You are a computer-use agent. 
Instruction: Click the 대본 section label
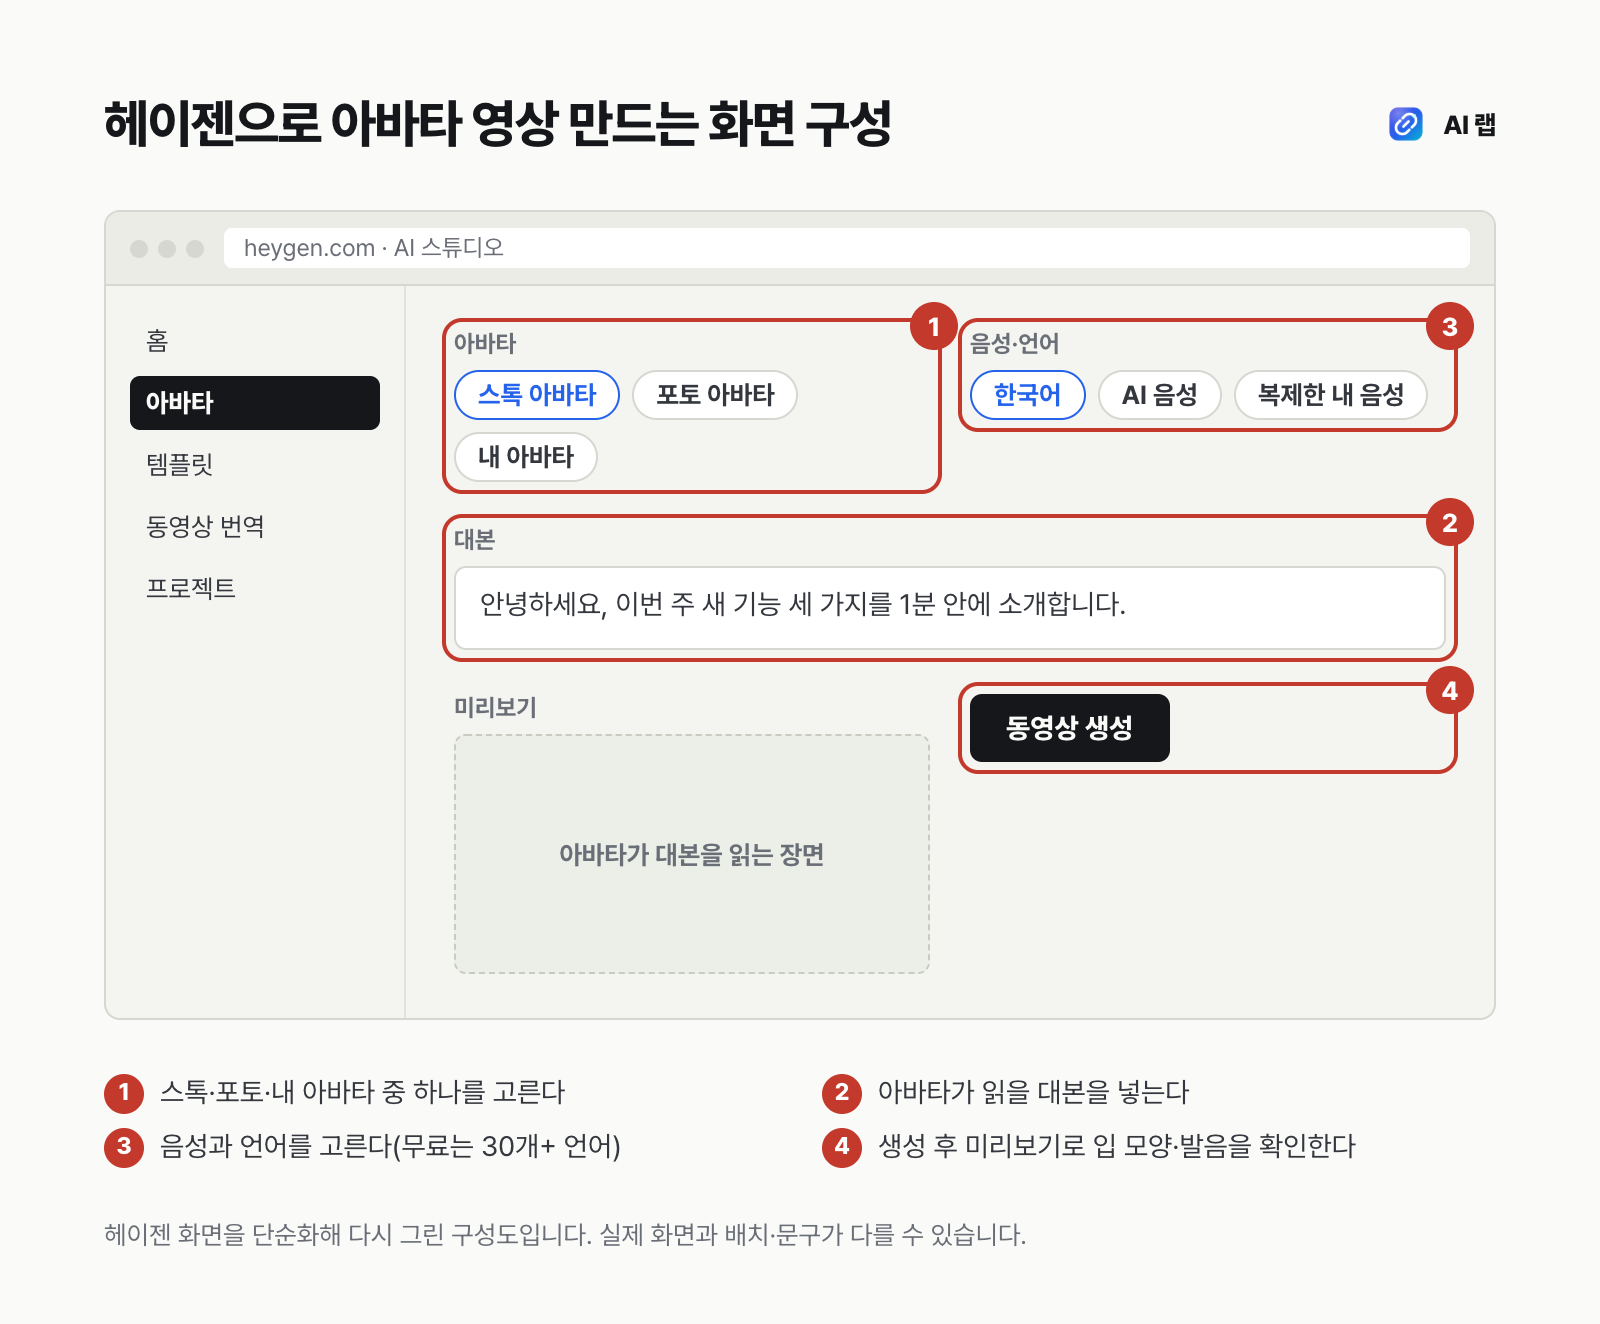475,539
